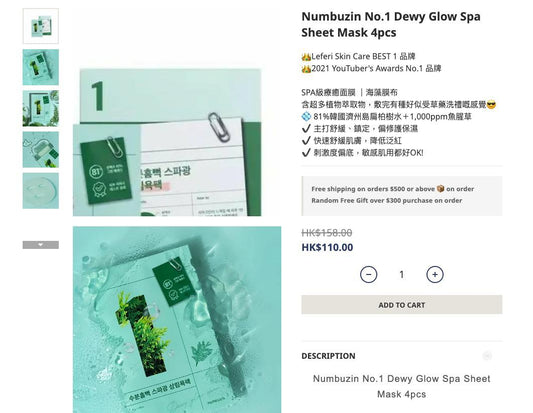Click the package box icon in shipping notice
The image size is (533, 413).
(441, 188)
